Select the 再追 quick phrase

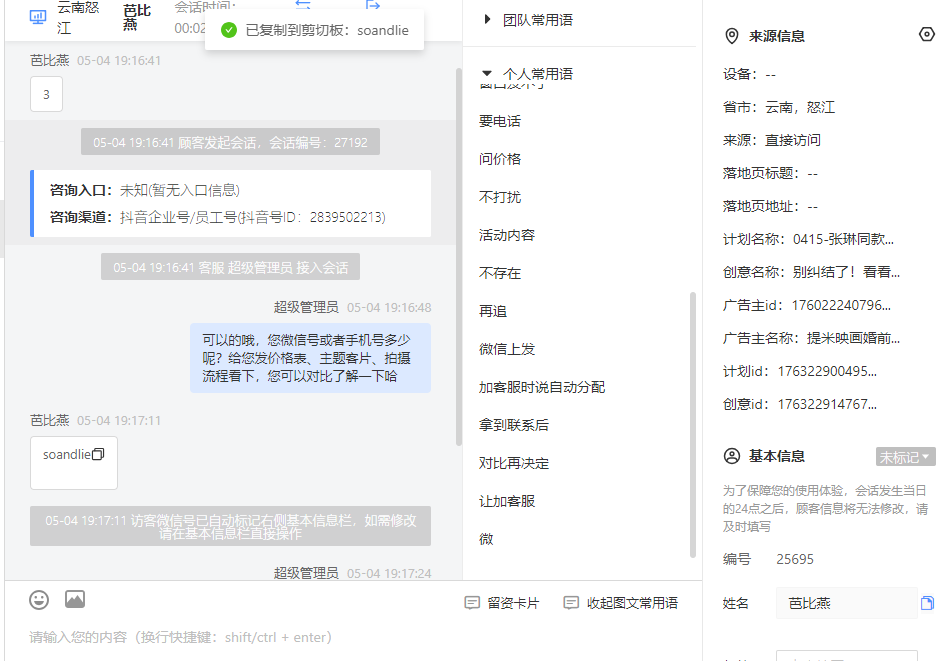click(x=493, y=311)
